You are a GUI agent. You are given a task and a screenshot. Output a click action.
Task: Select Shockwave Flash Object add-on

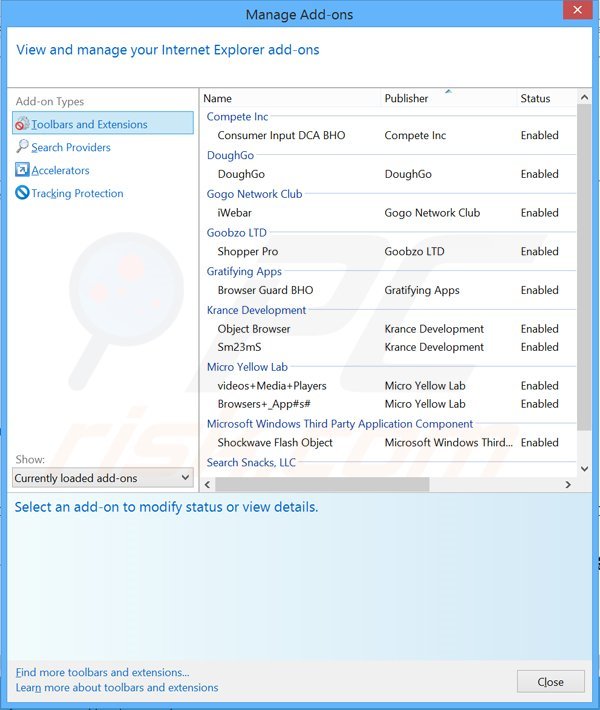(x=275, y=442)
